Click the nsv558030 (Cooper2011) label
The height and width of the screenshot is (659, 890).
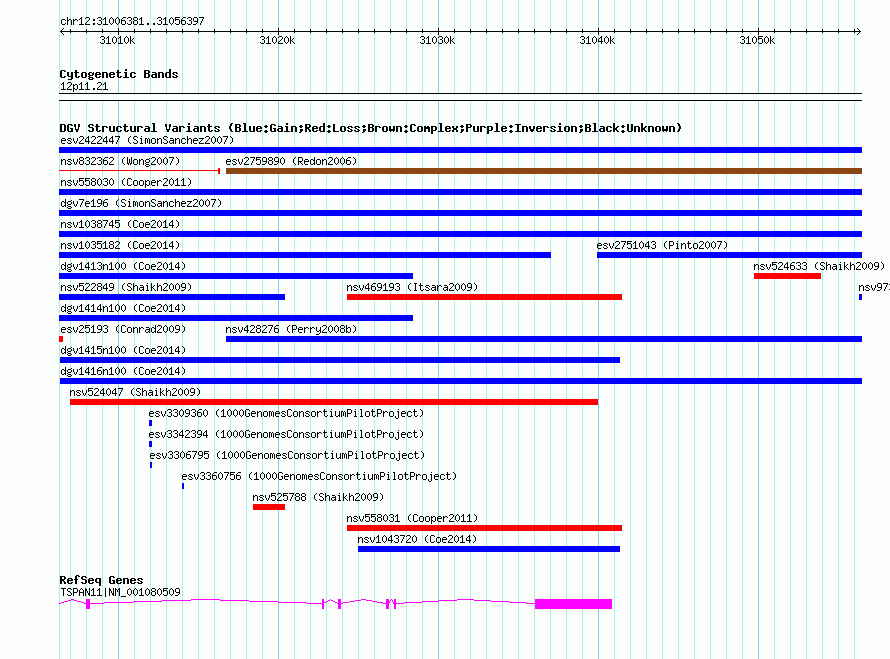coord(126,182)
